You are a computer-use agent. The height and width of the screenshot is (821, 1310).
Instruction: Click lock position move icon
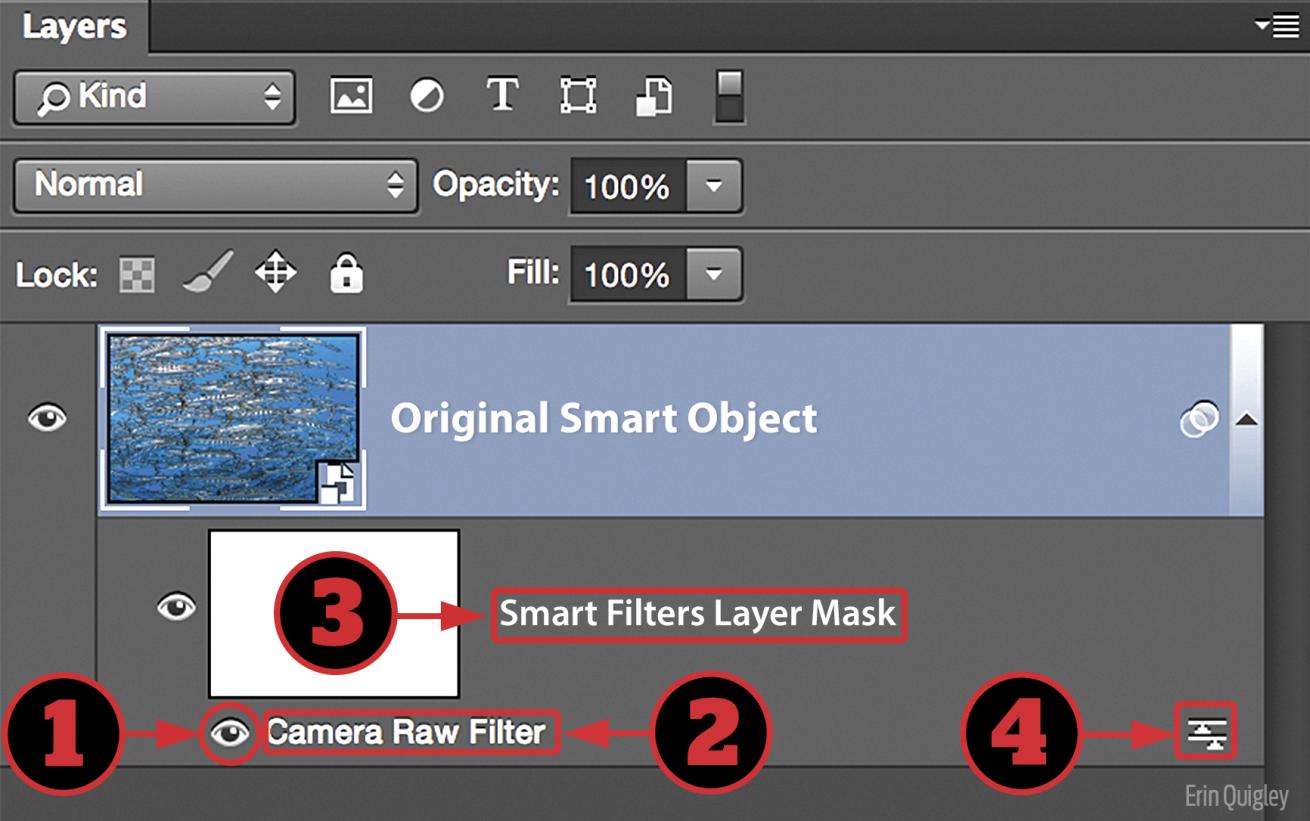tap(276, 273)
